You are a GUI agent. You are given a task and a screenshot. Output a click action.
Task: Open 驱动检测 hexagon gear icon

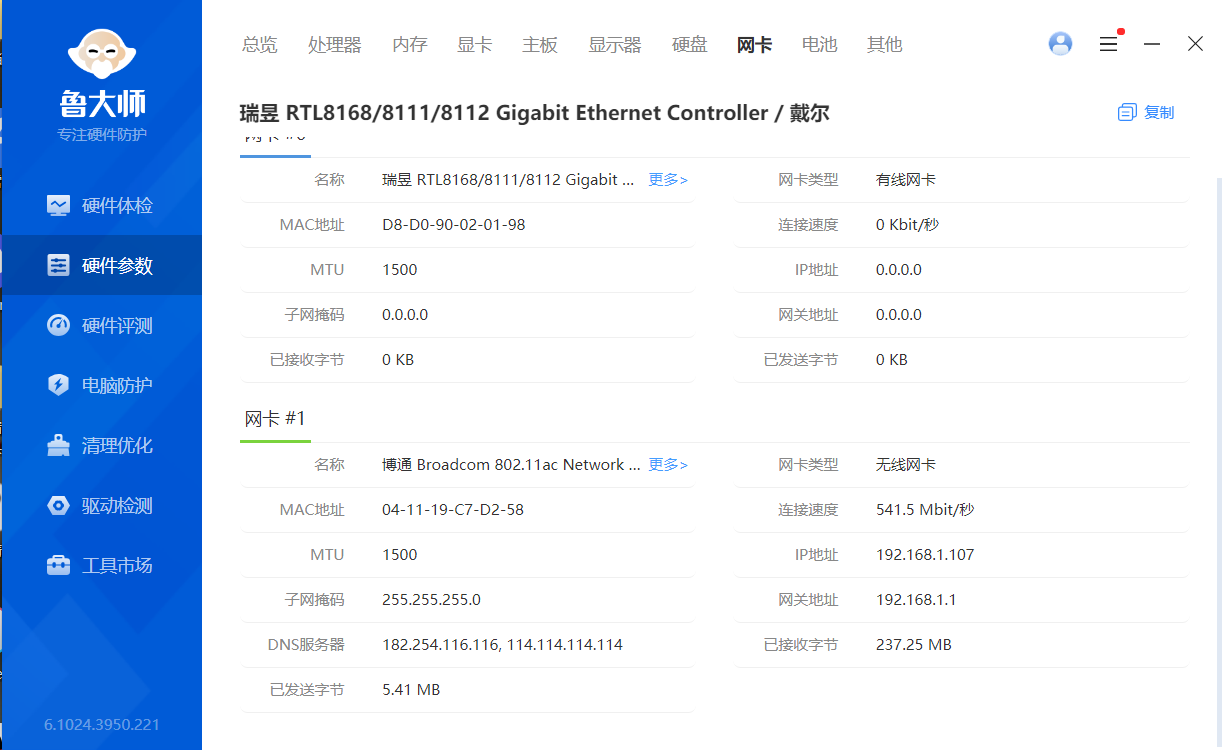click(59, 506)
